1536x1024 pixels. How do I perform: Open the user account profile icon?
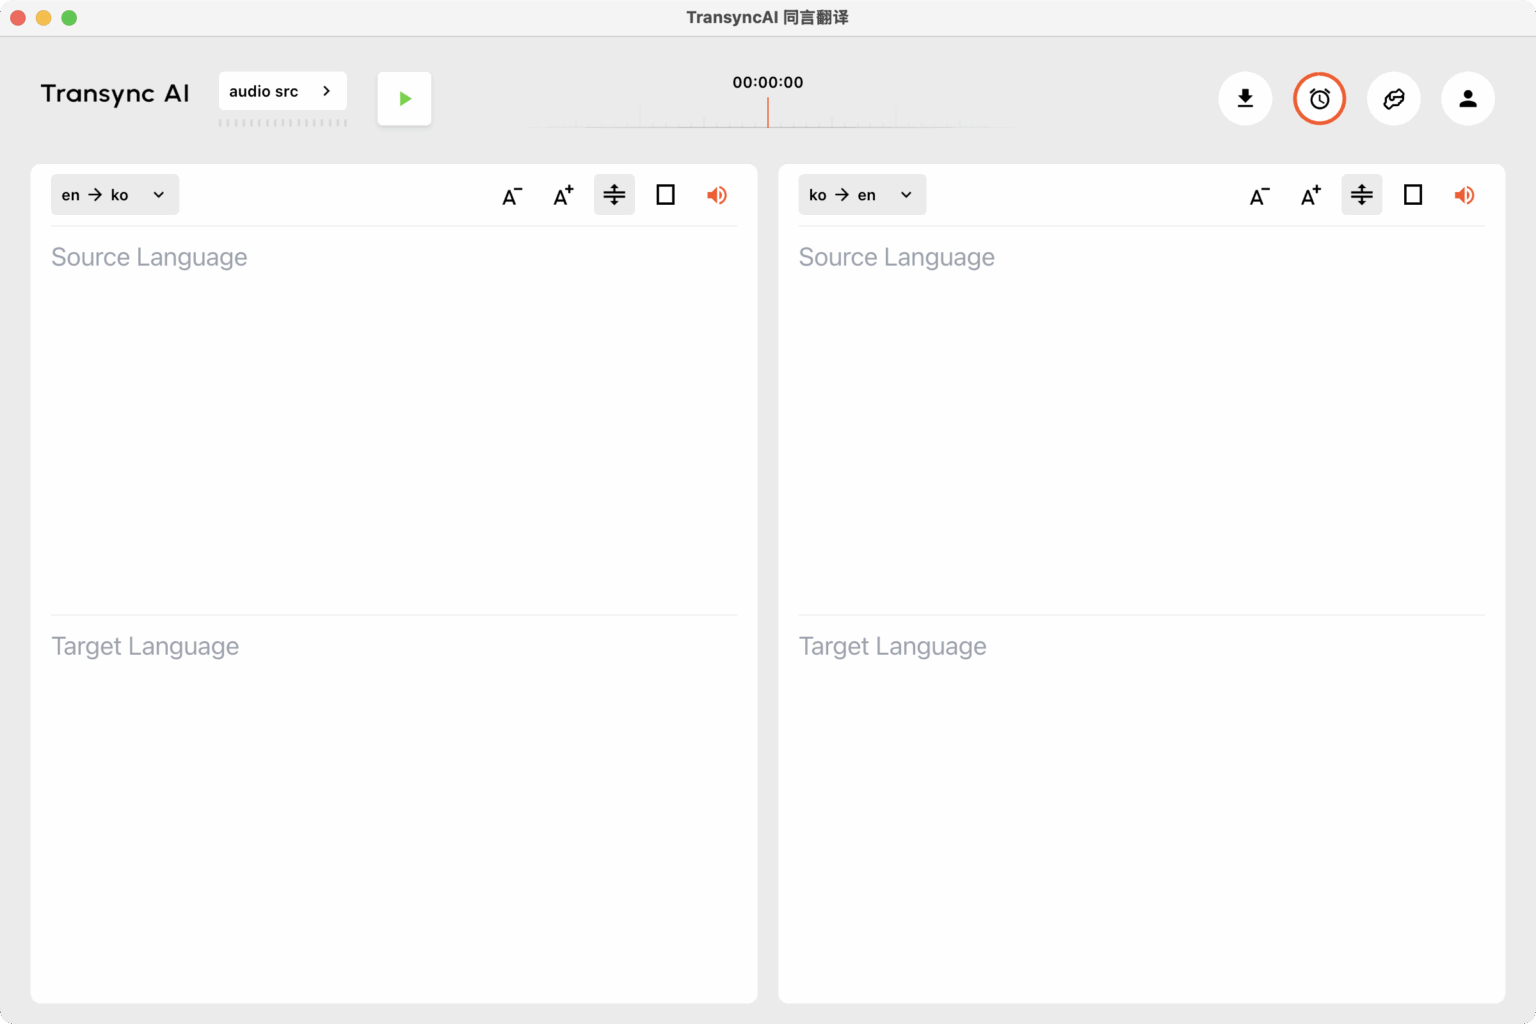[x=1467, y=98]
